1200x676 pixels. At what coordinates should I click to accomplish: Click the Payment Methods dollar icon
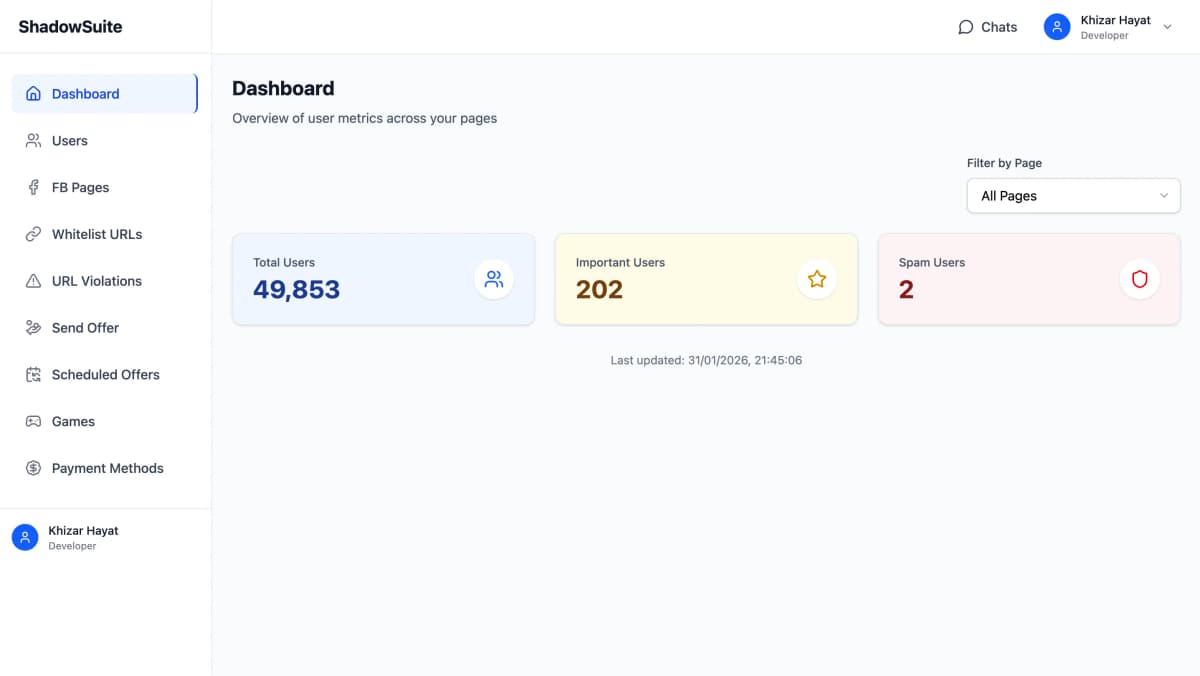point(33,468)
